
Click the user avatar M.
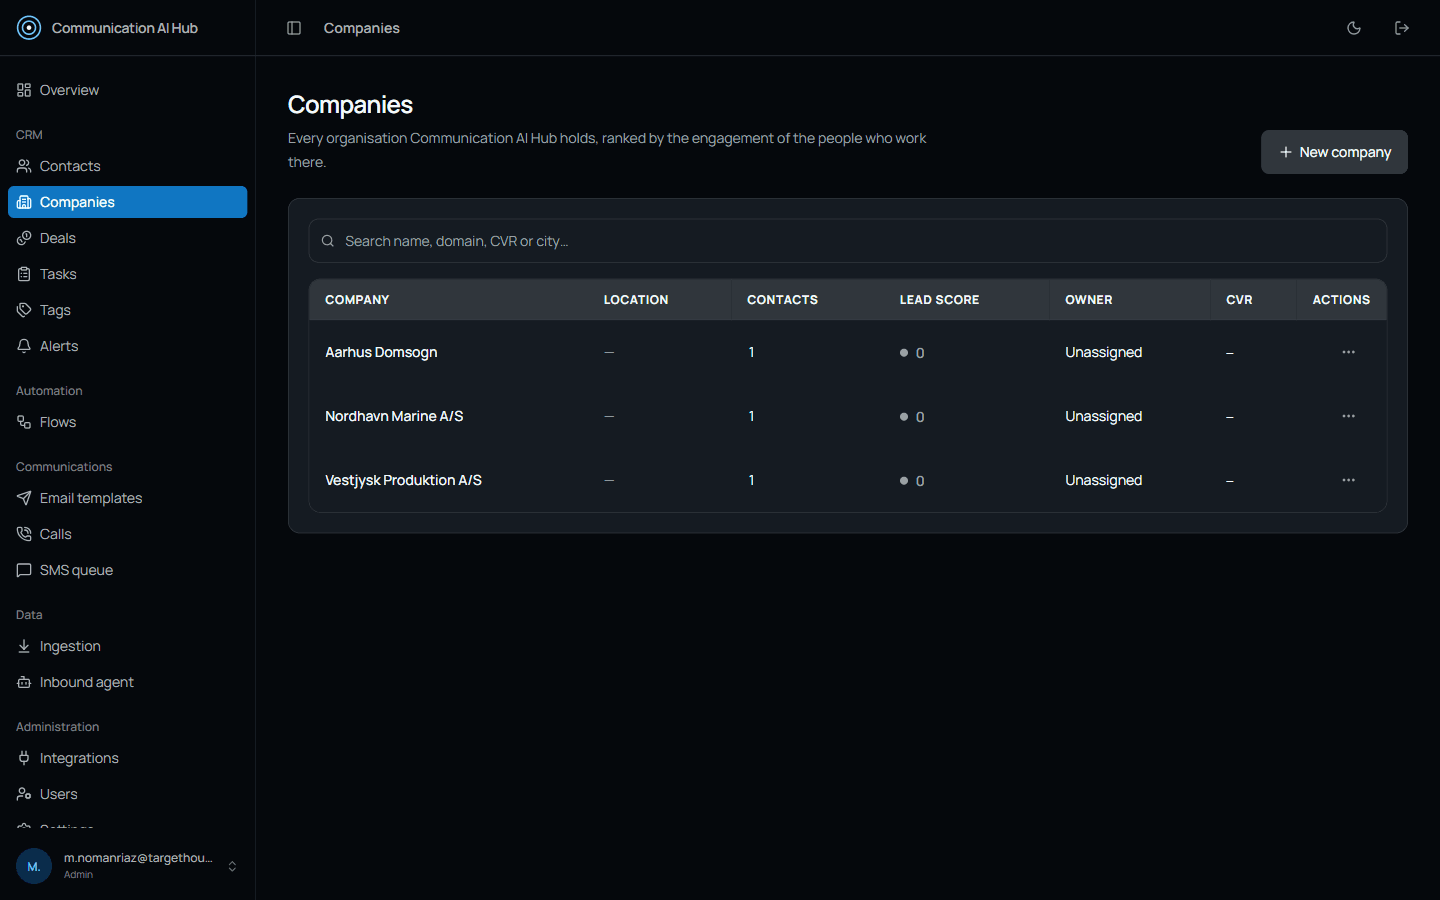(x=34, y=866)
